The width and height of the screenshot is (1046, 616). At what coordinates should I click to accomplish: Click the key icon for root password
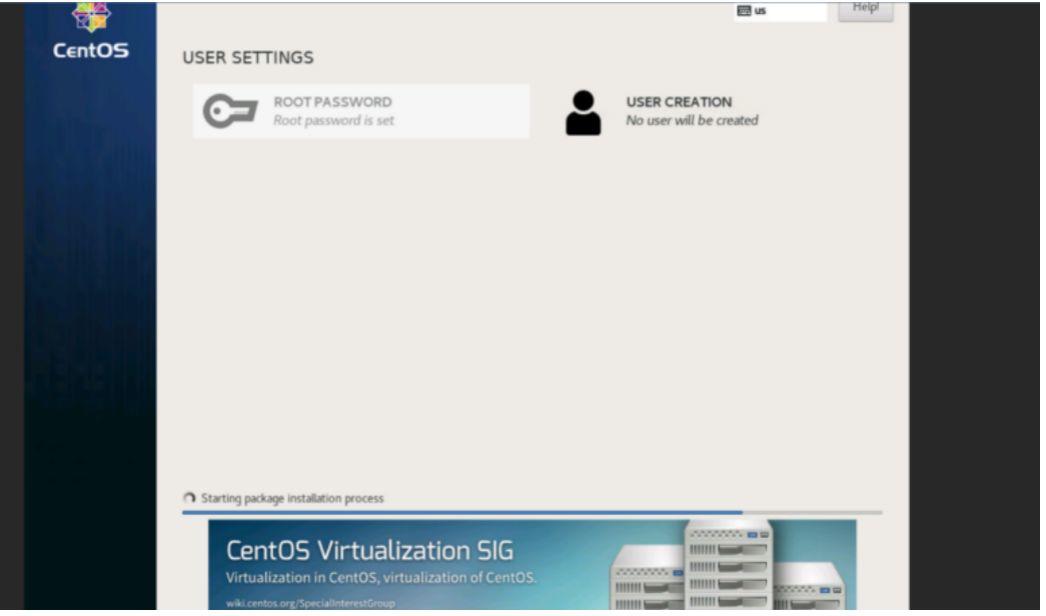[x=230, y=111]
